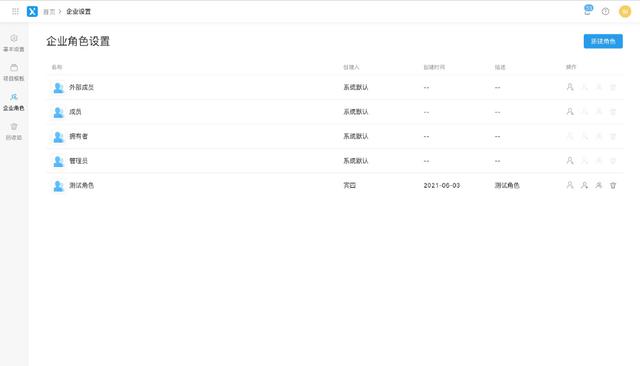Click third person icon in 测试角色 row
The height and width of the screenshot is (366, 640).
(x=599, y=185)
